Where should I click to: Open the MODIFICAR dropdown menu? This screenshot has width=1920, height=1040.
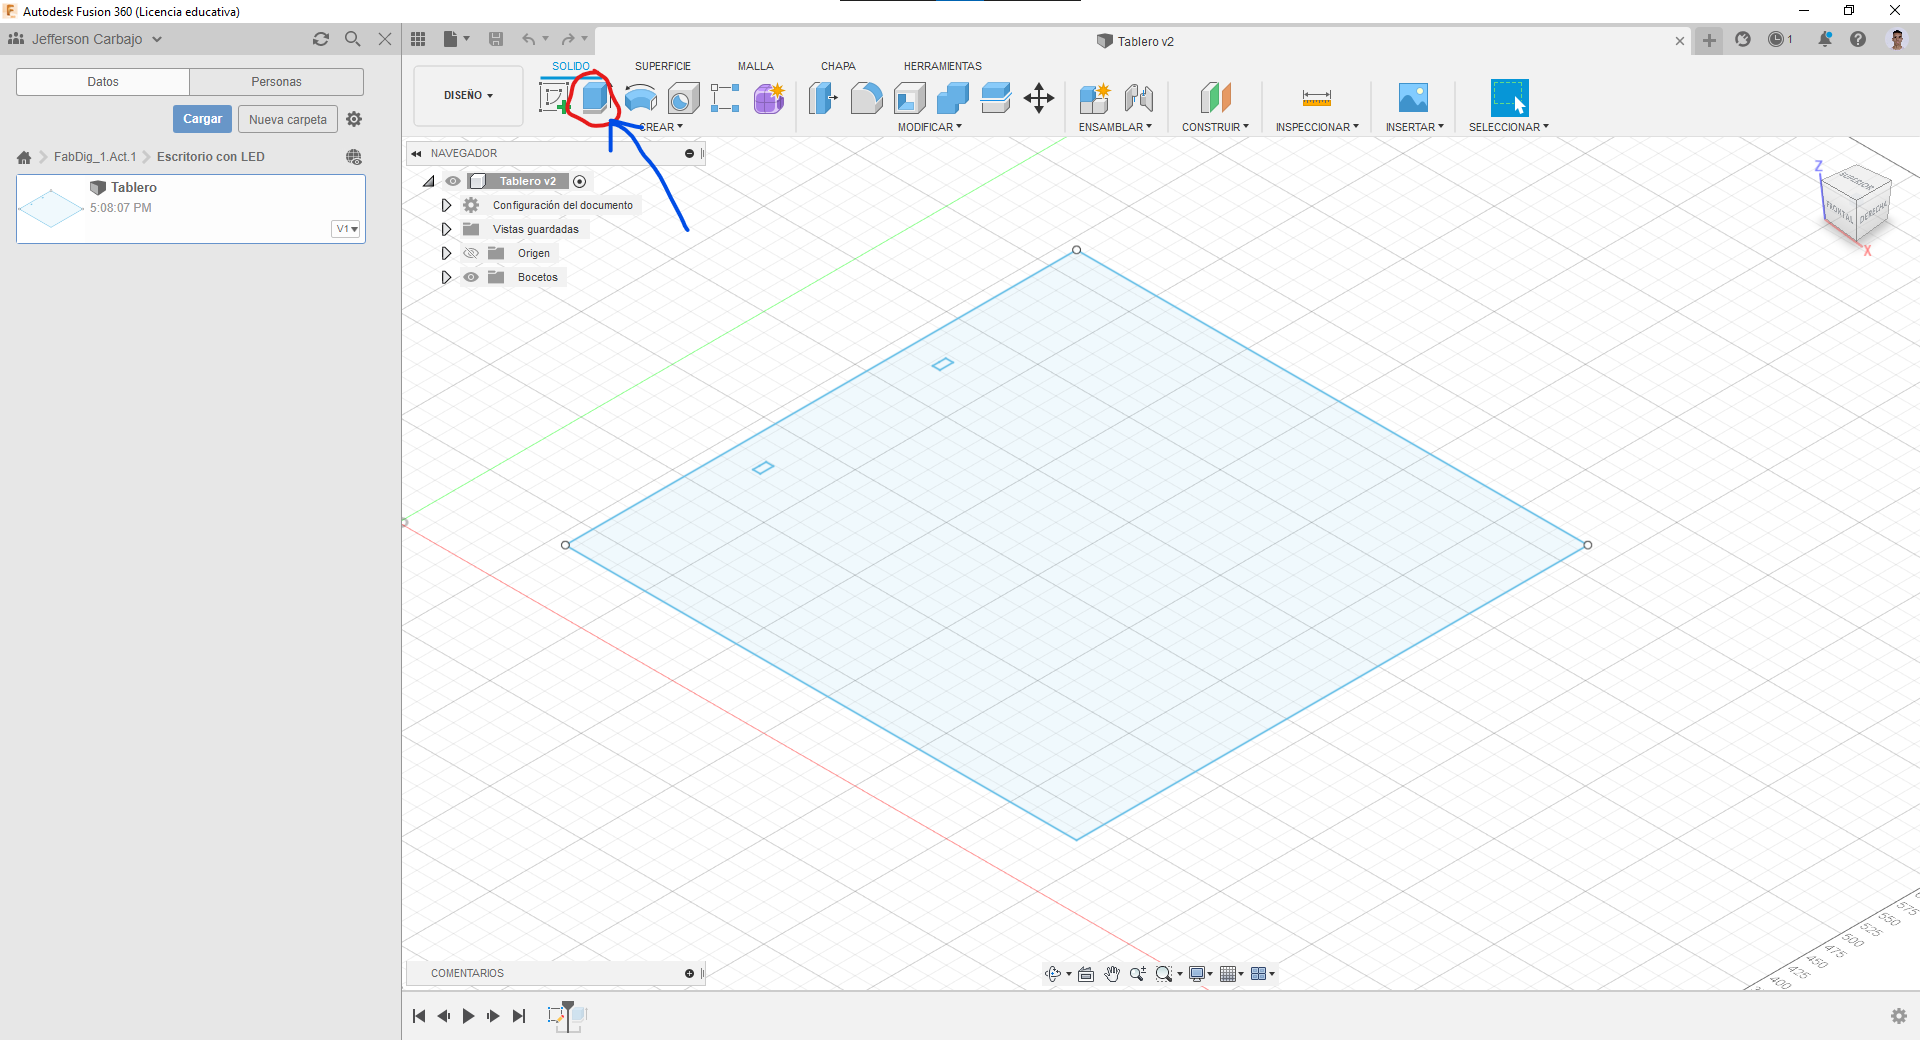coord(930,127)
